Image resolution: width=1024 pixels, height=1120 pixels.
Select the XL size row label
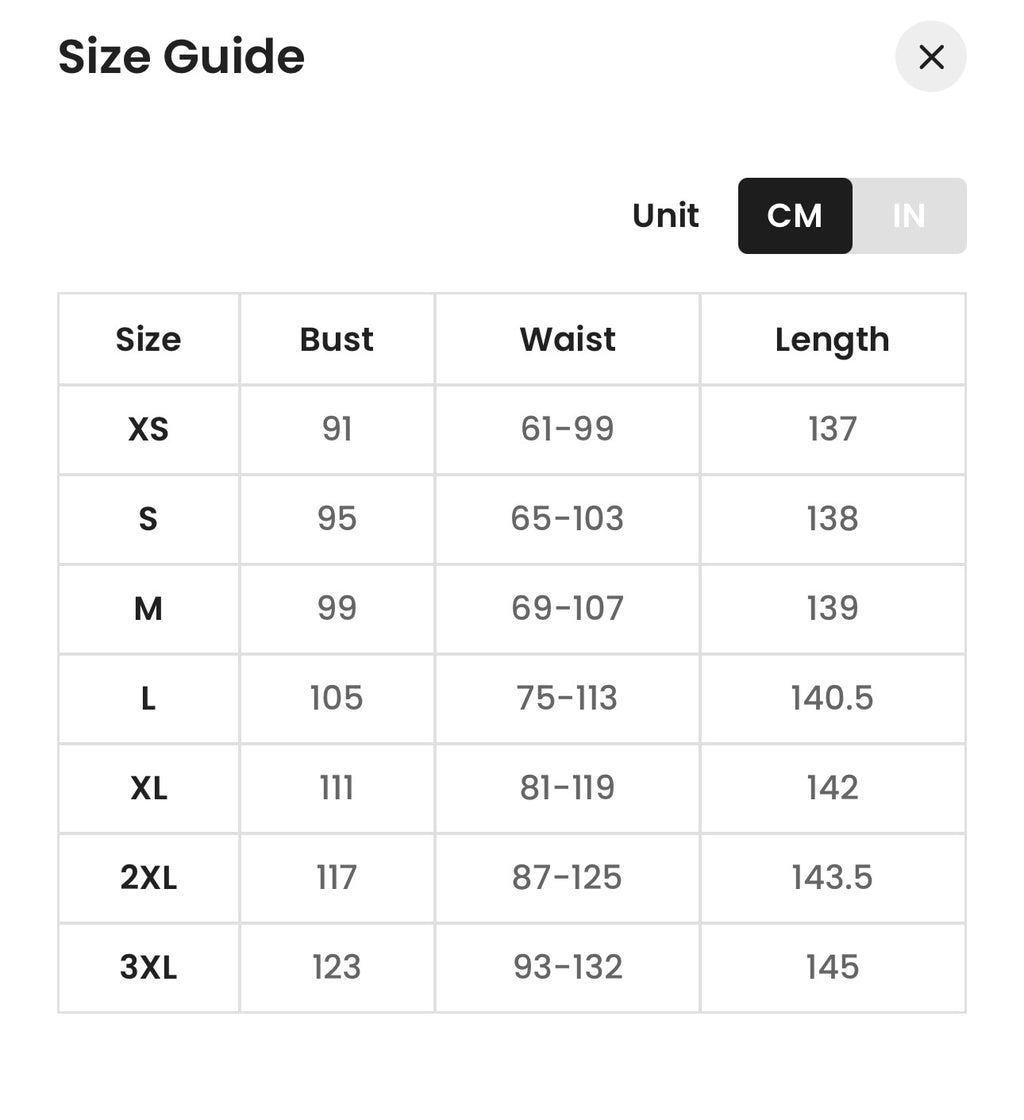[149, 788]
